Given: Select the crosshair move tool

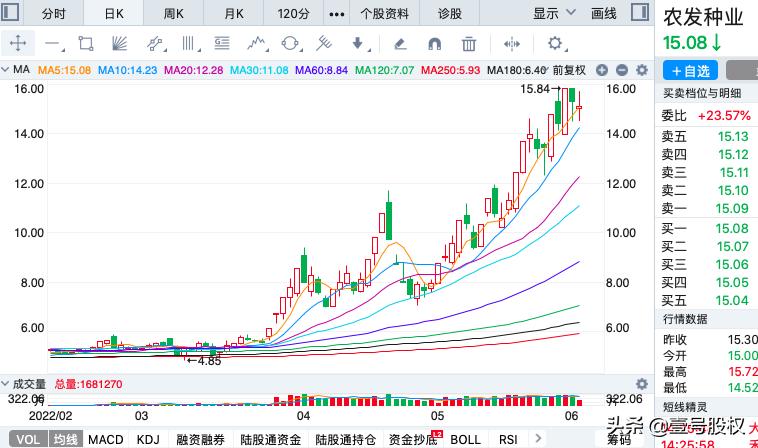Looking at the screenshot, I should click(18, 43).
